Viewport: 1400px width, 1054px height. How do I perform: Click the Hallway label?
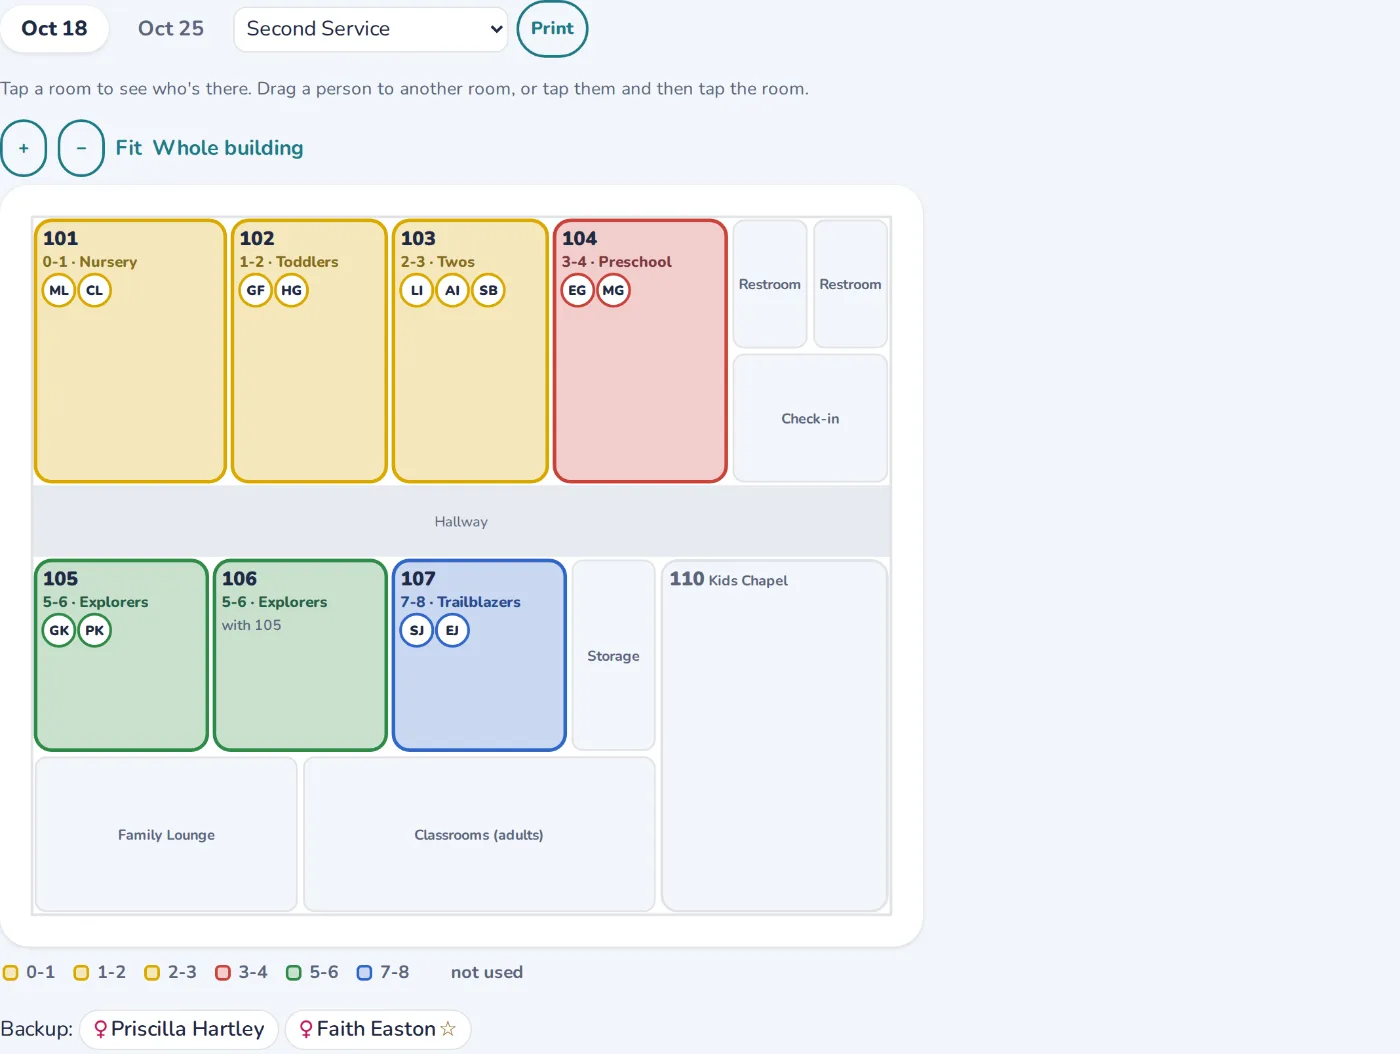pos(461,522)
